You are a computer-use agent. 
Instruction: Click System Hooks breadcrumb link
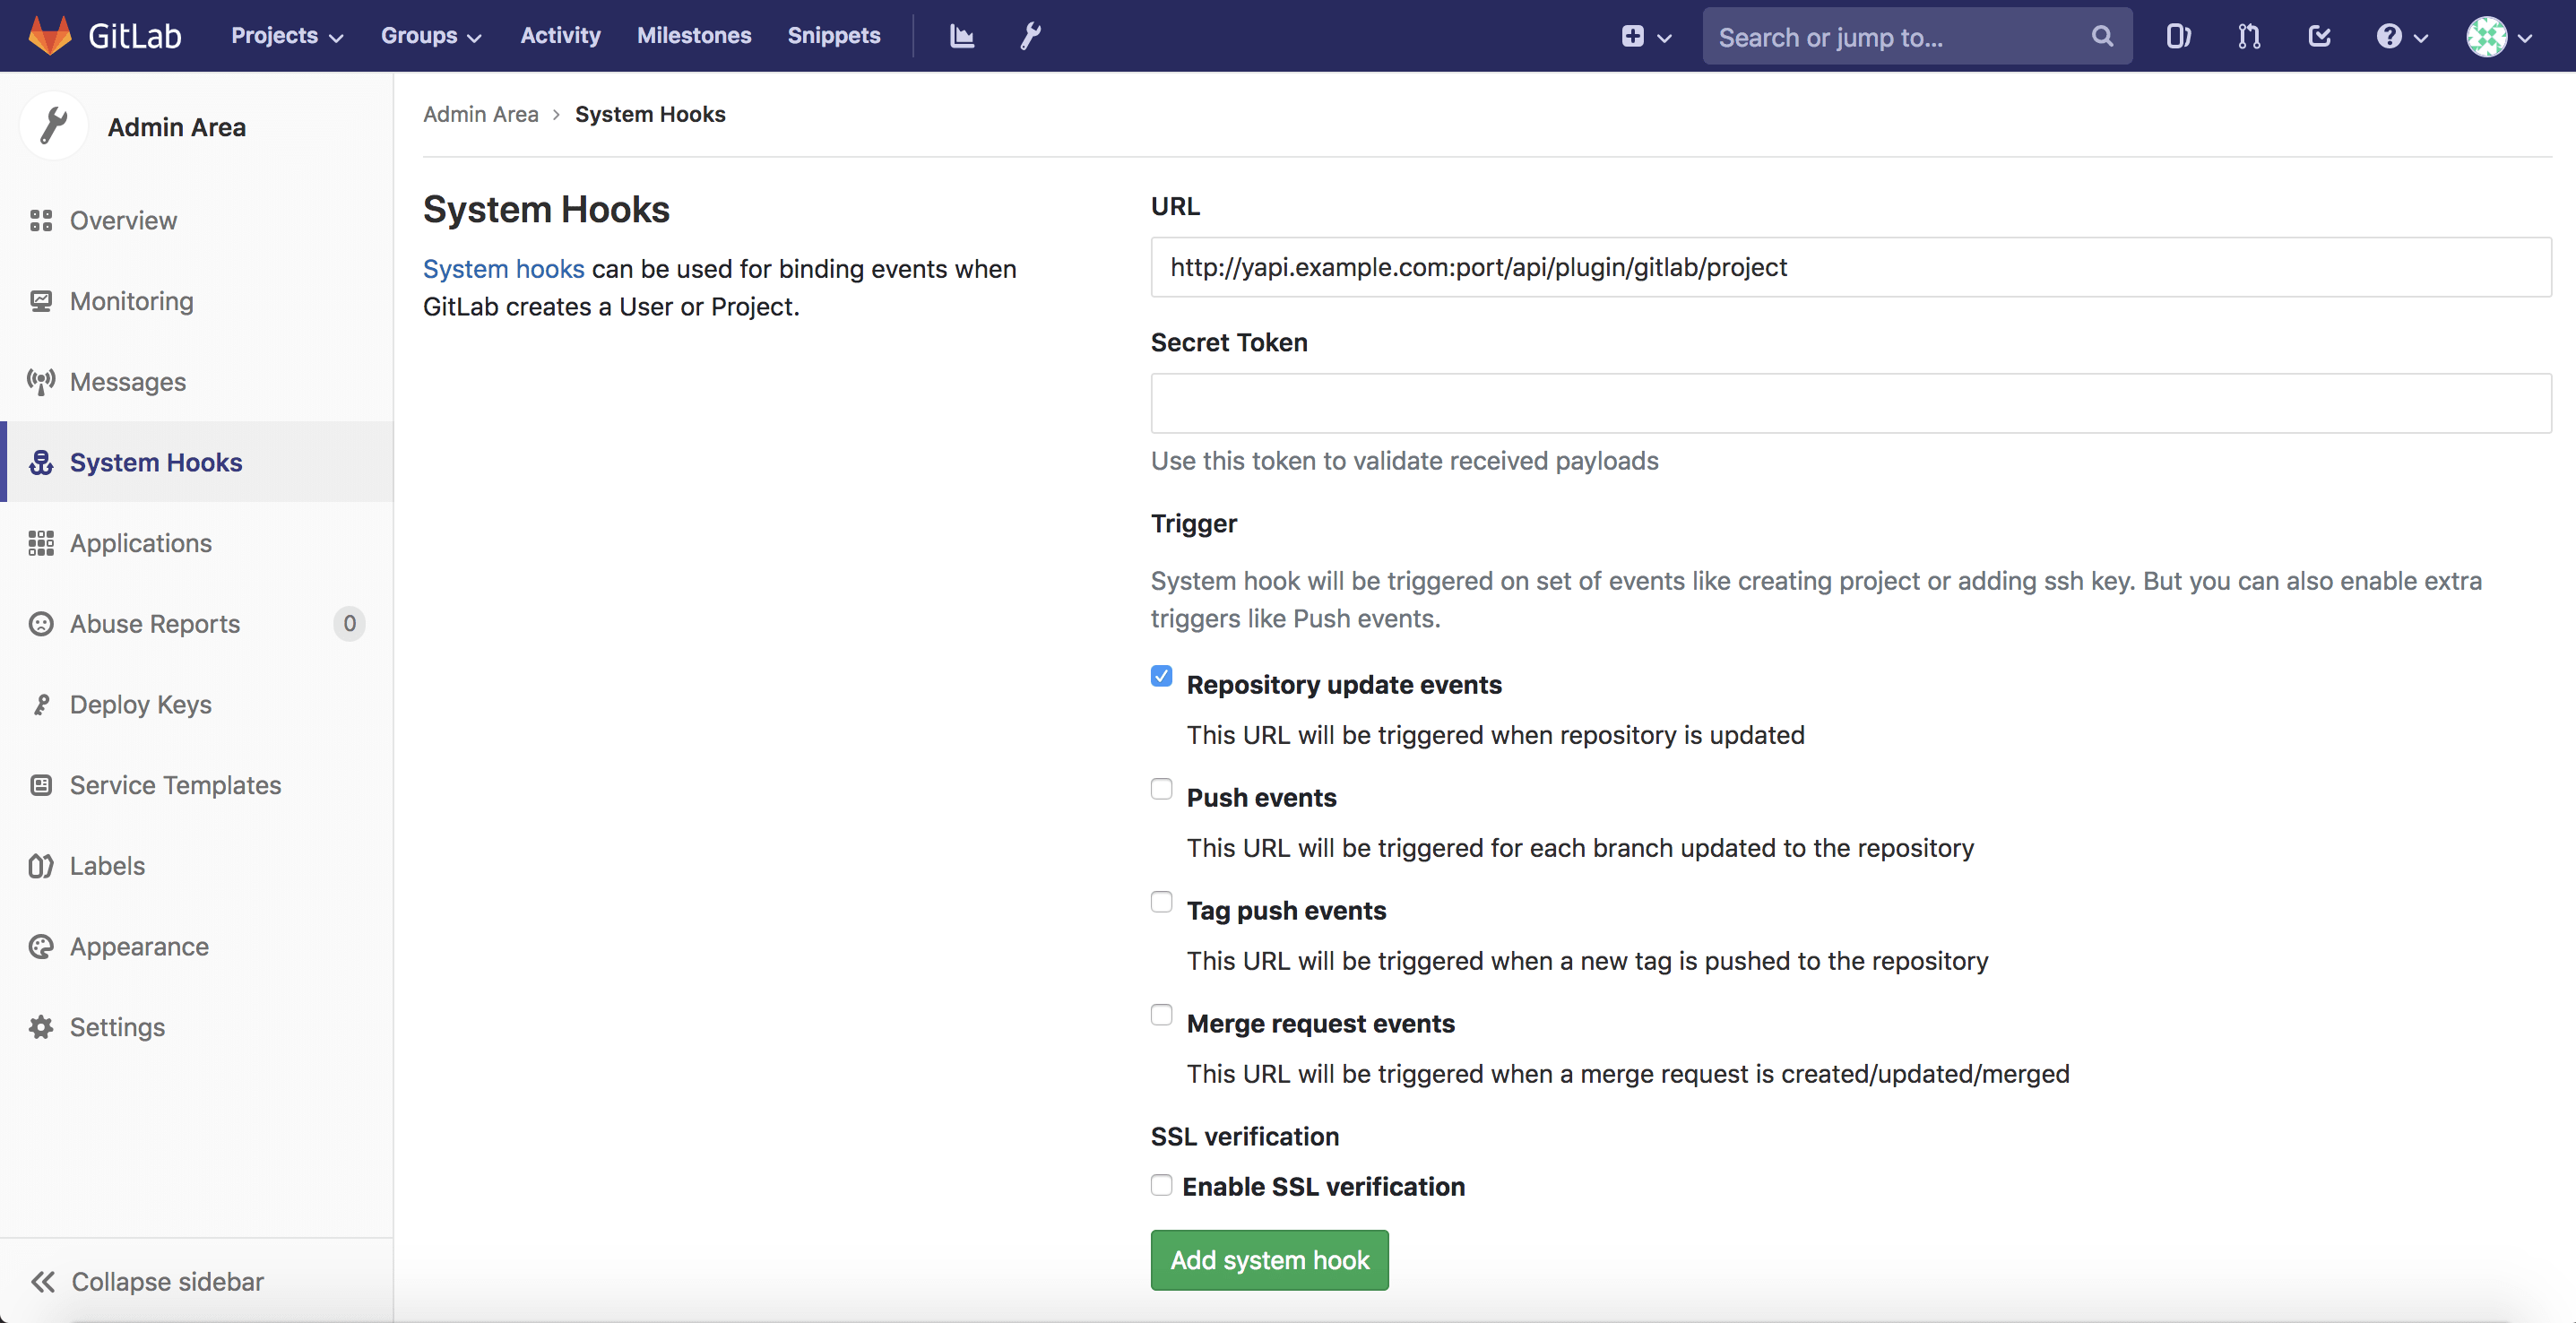point(650,111)
